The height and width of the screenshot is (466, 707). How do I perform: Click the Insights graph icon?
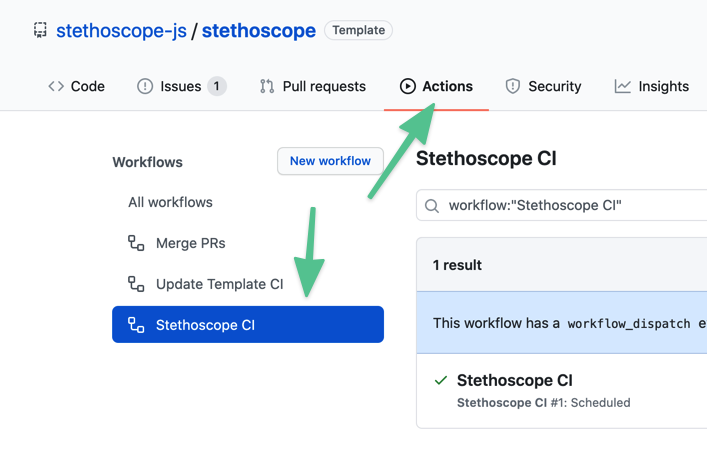[x=623, y=87]
